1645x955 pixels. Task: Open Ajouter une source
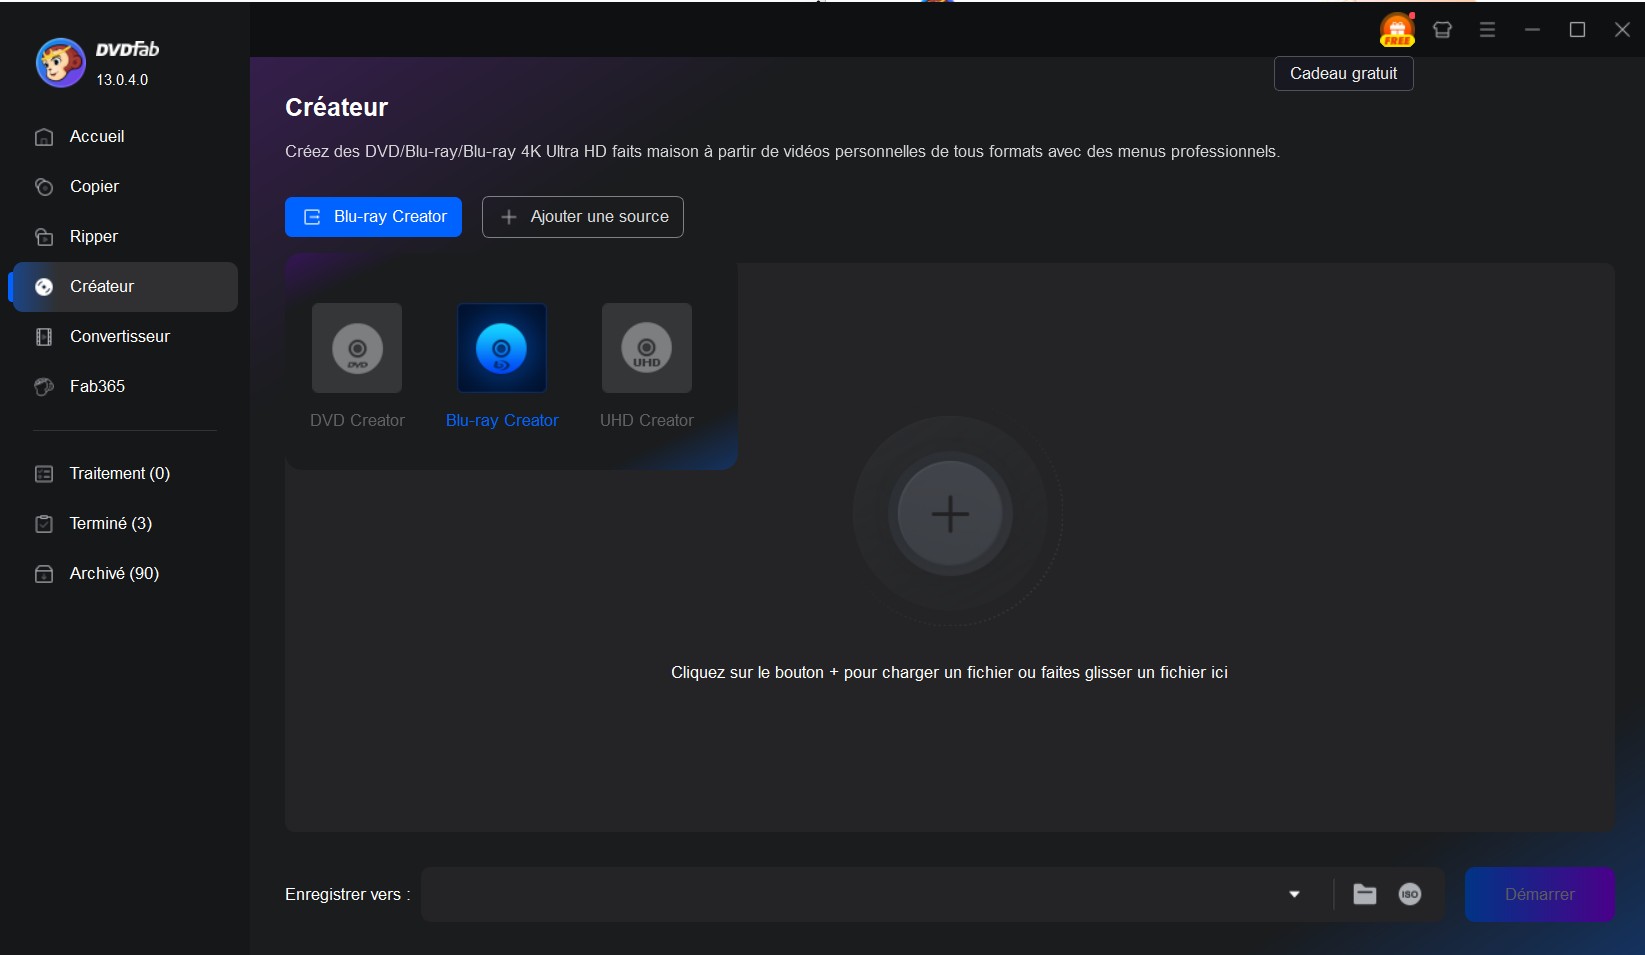tap(582, 216)
